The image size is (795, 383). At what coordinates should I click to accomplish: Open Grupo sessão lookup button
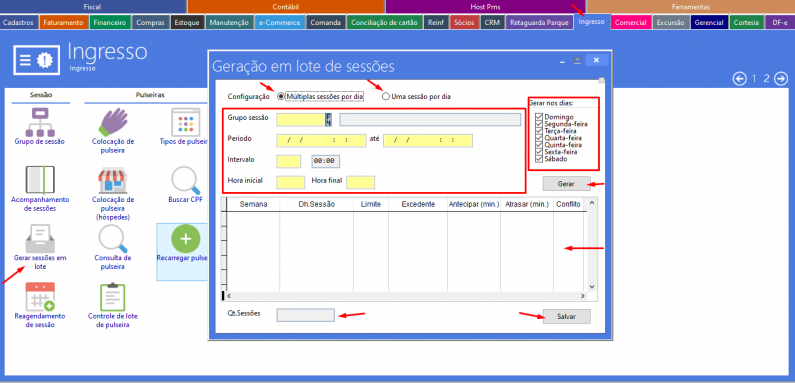[329, 120]
